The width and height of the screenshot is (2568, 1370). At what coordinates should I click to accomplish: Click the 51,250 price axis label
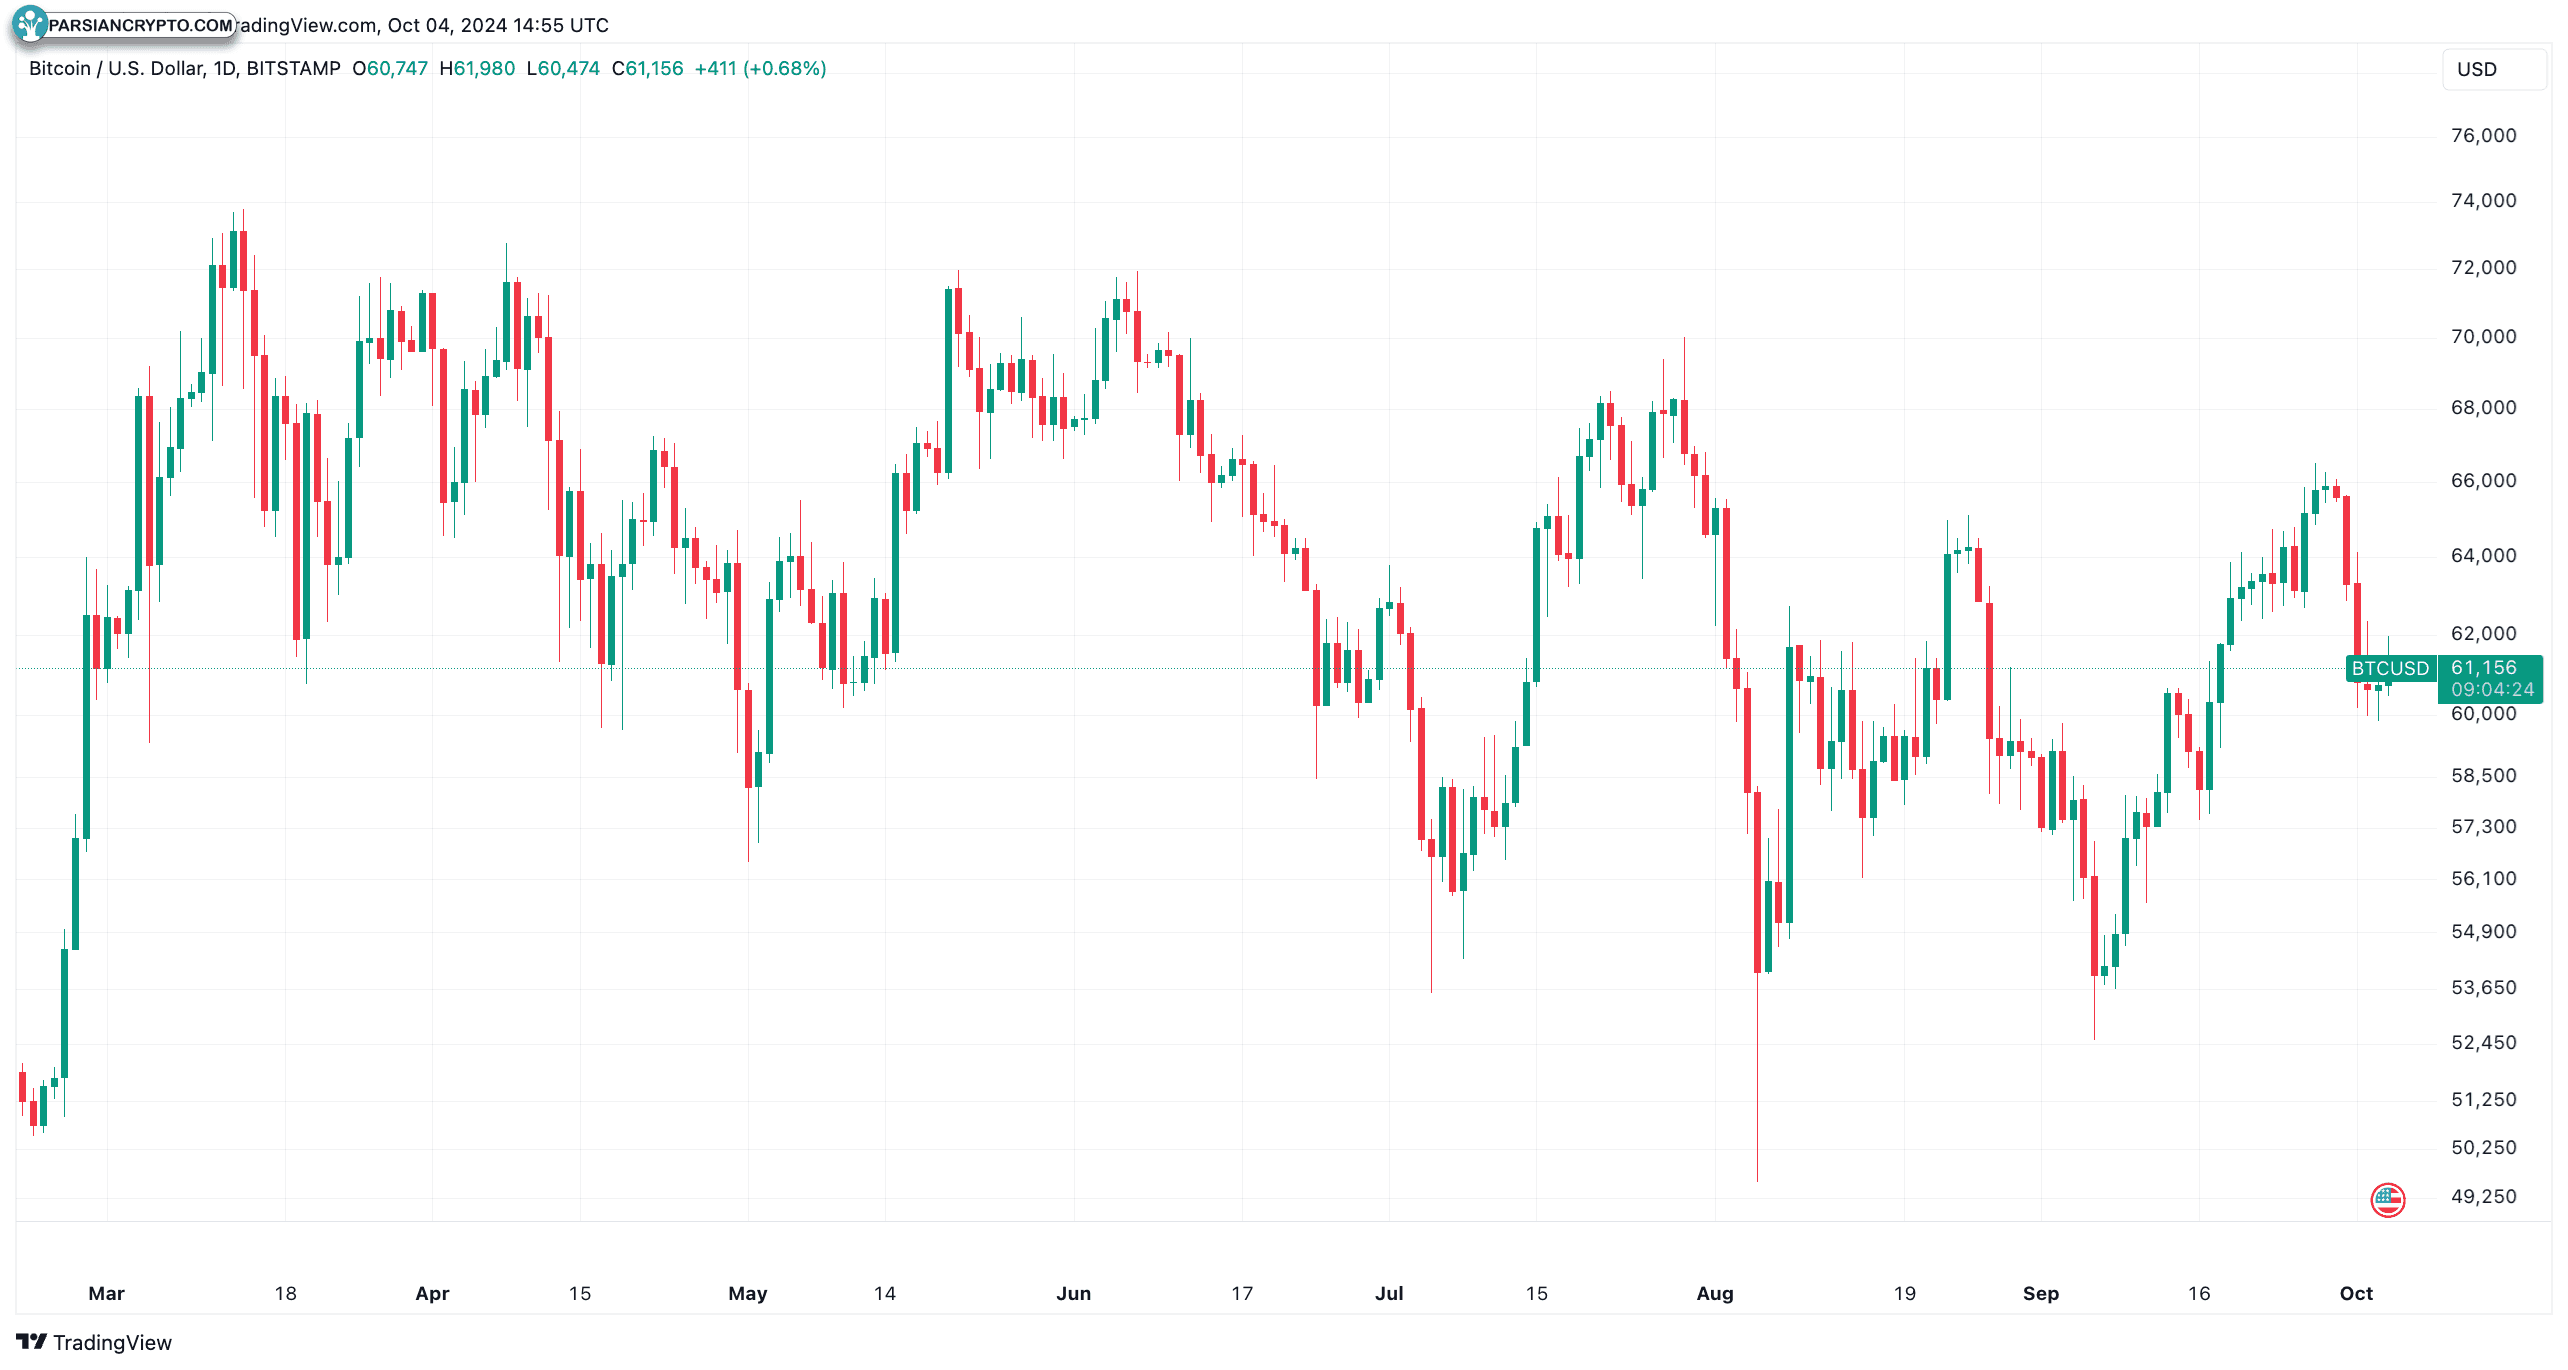point(2483,1099)
